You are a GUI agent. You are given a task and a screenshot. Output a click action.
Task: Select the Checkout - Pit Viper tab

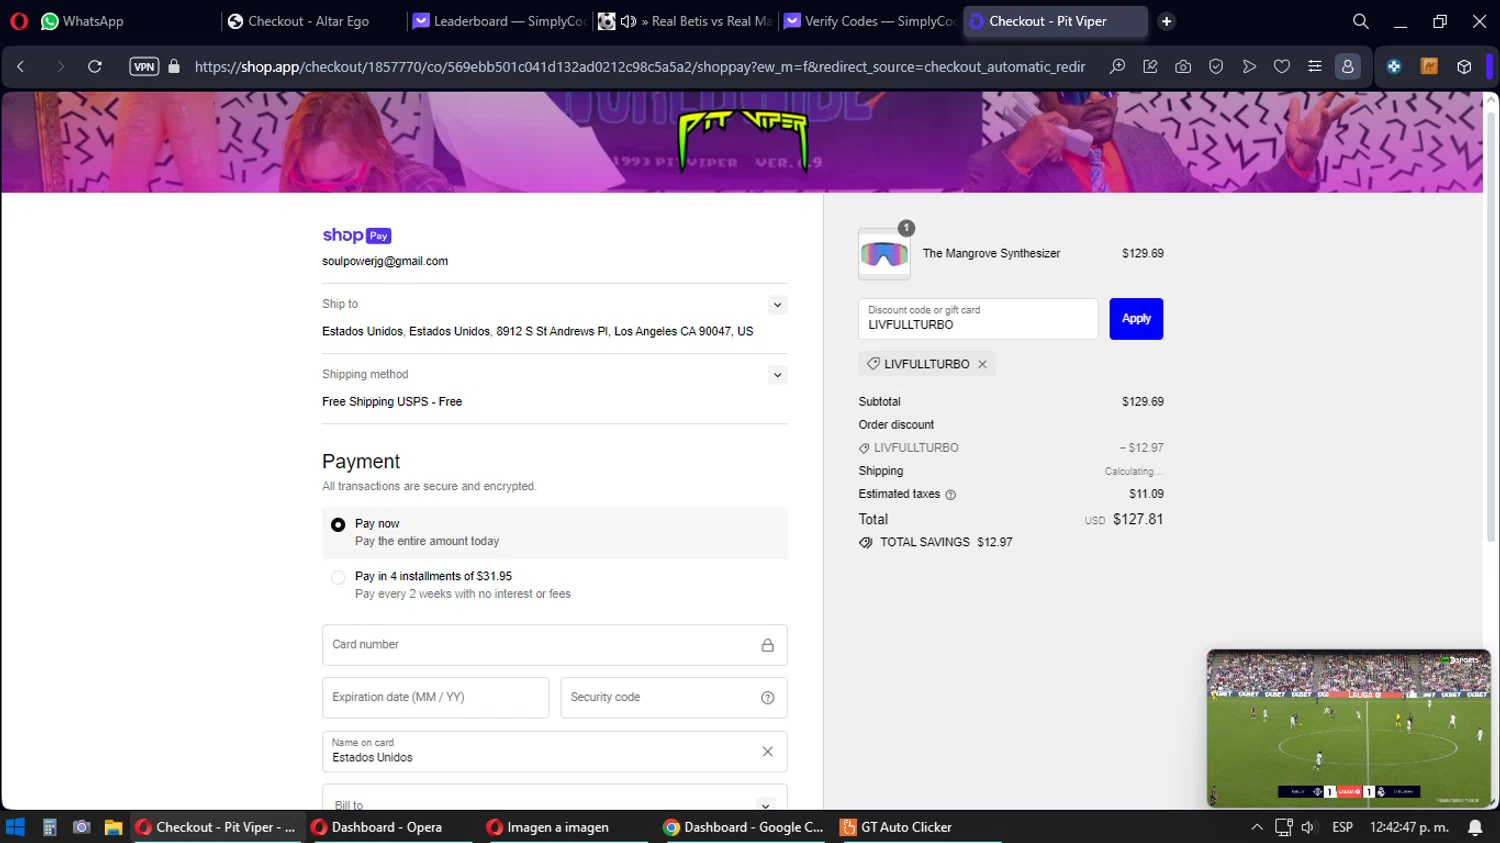(1055, 21)
